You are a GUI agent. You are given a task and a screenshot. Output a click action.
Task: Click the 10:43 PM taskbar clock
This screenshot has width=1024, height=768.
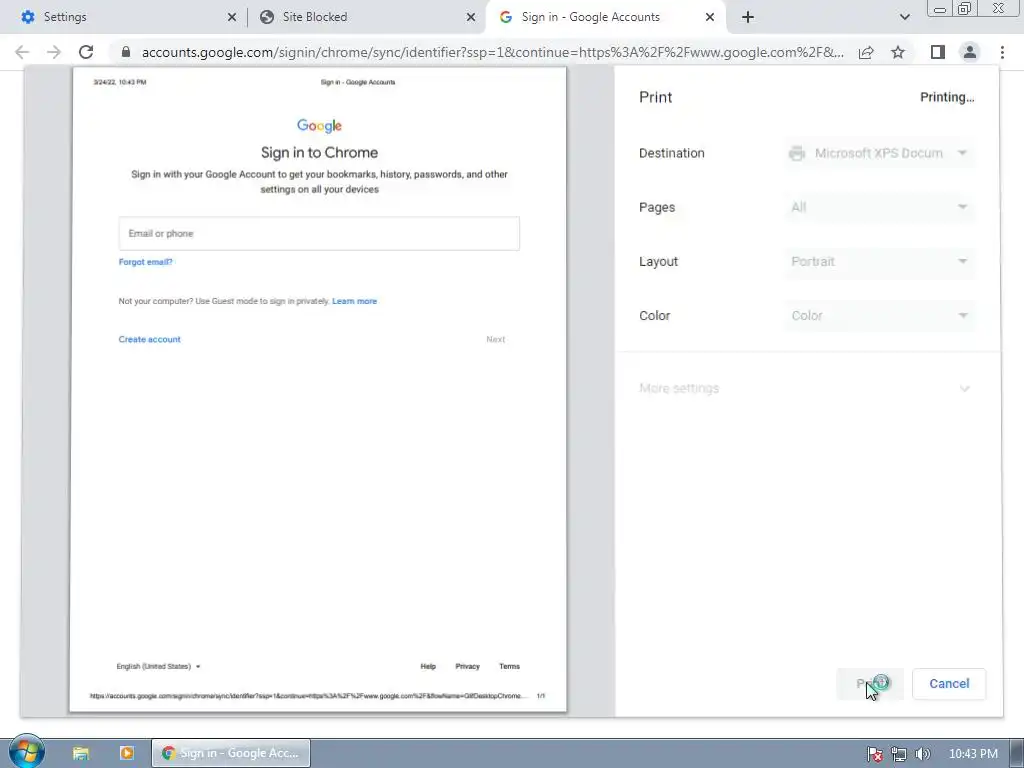pyautogui.click(x=973, y=754)
